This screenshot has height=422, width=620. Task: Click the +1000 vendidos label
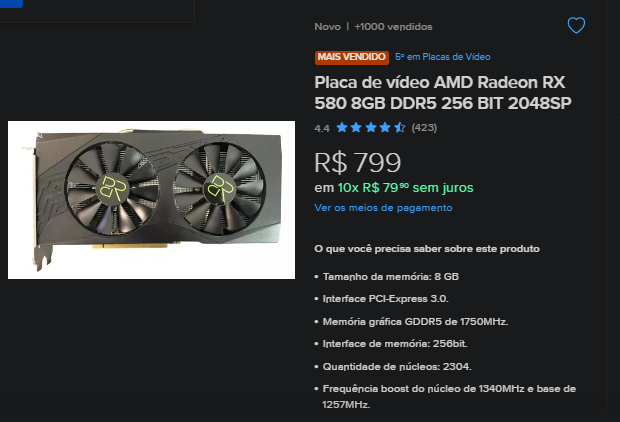pyautogui.click(x=393, y=27)
